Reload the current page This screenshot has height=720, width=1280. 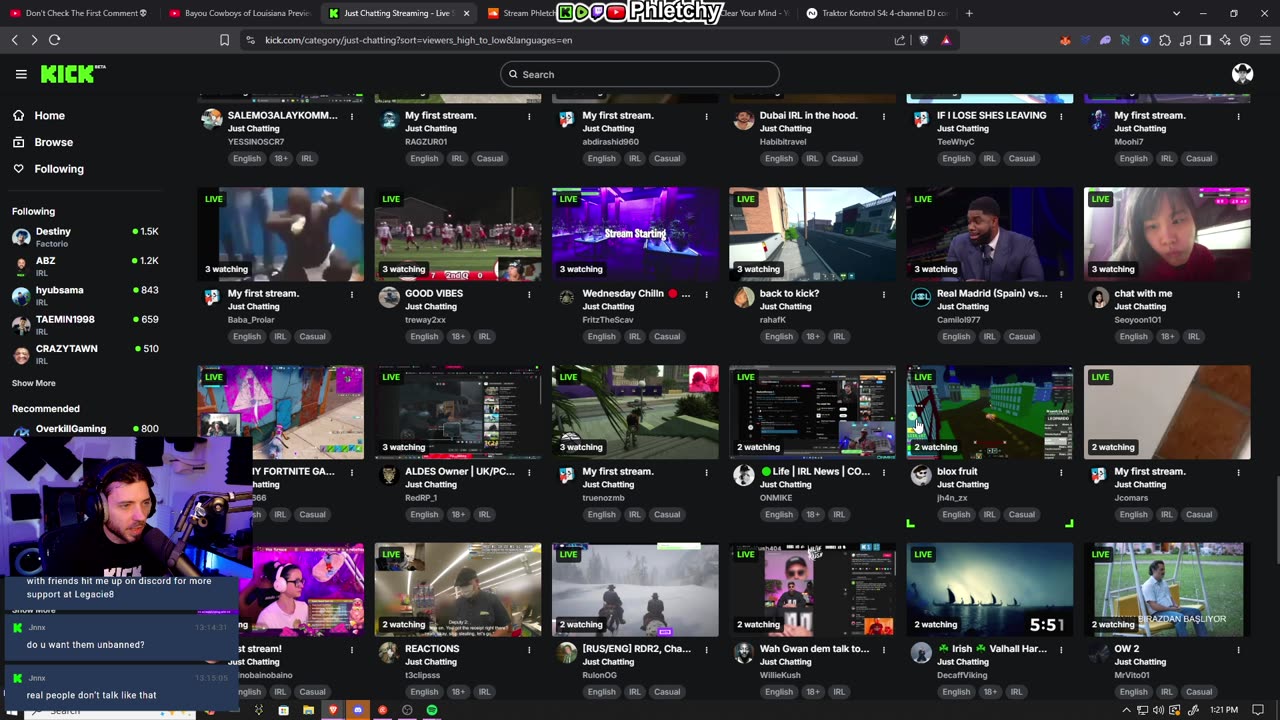coord(54,40)
